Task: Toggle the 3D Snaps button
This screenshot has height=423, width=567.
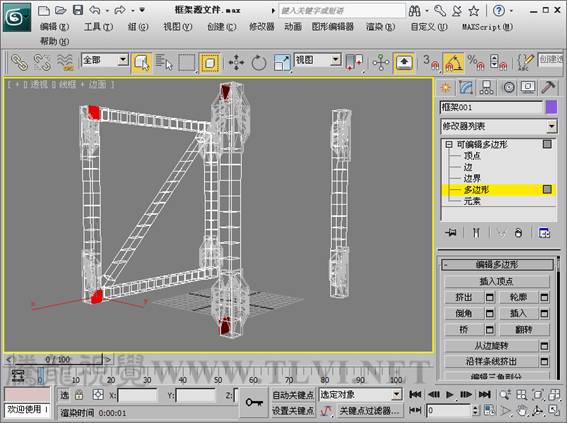Action: (431, 62)
